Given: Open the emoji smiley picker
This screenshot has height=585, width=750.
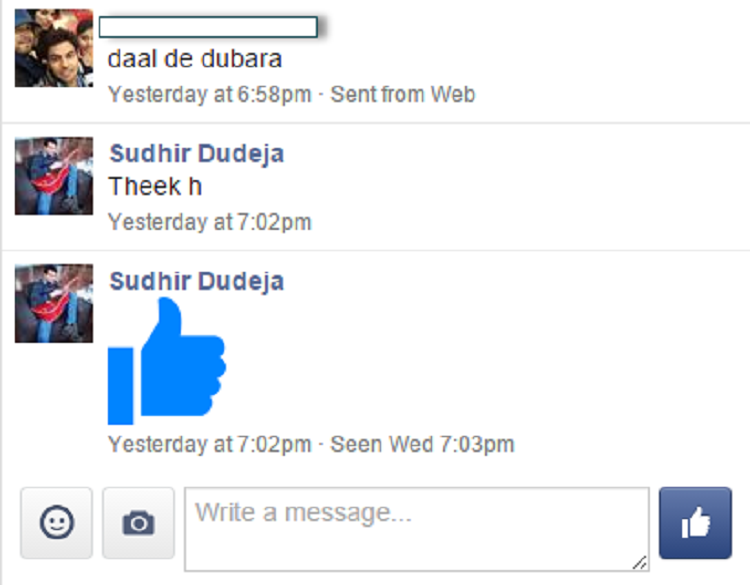Looking at the screenshot, I should point(56,522).
